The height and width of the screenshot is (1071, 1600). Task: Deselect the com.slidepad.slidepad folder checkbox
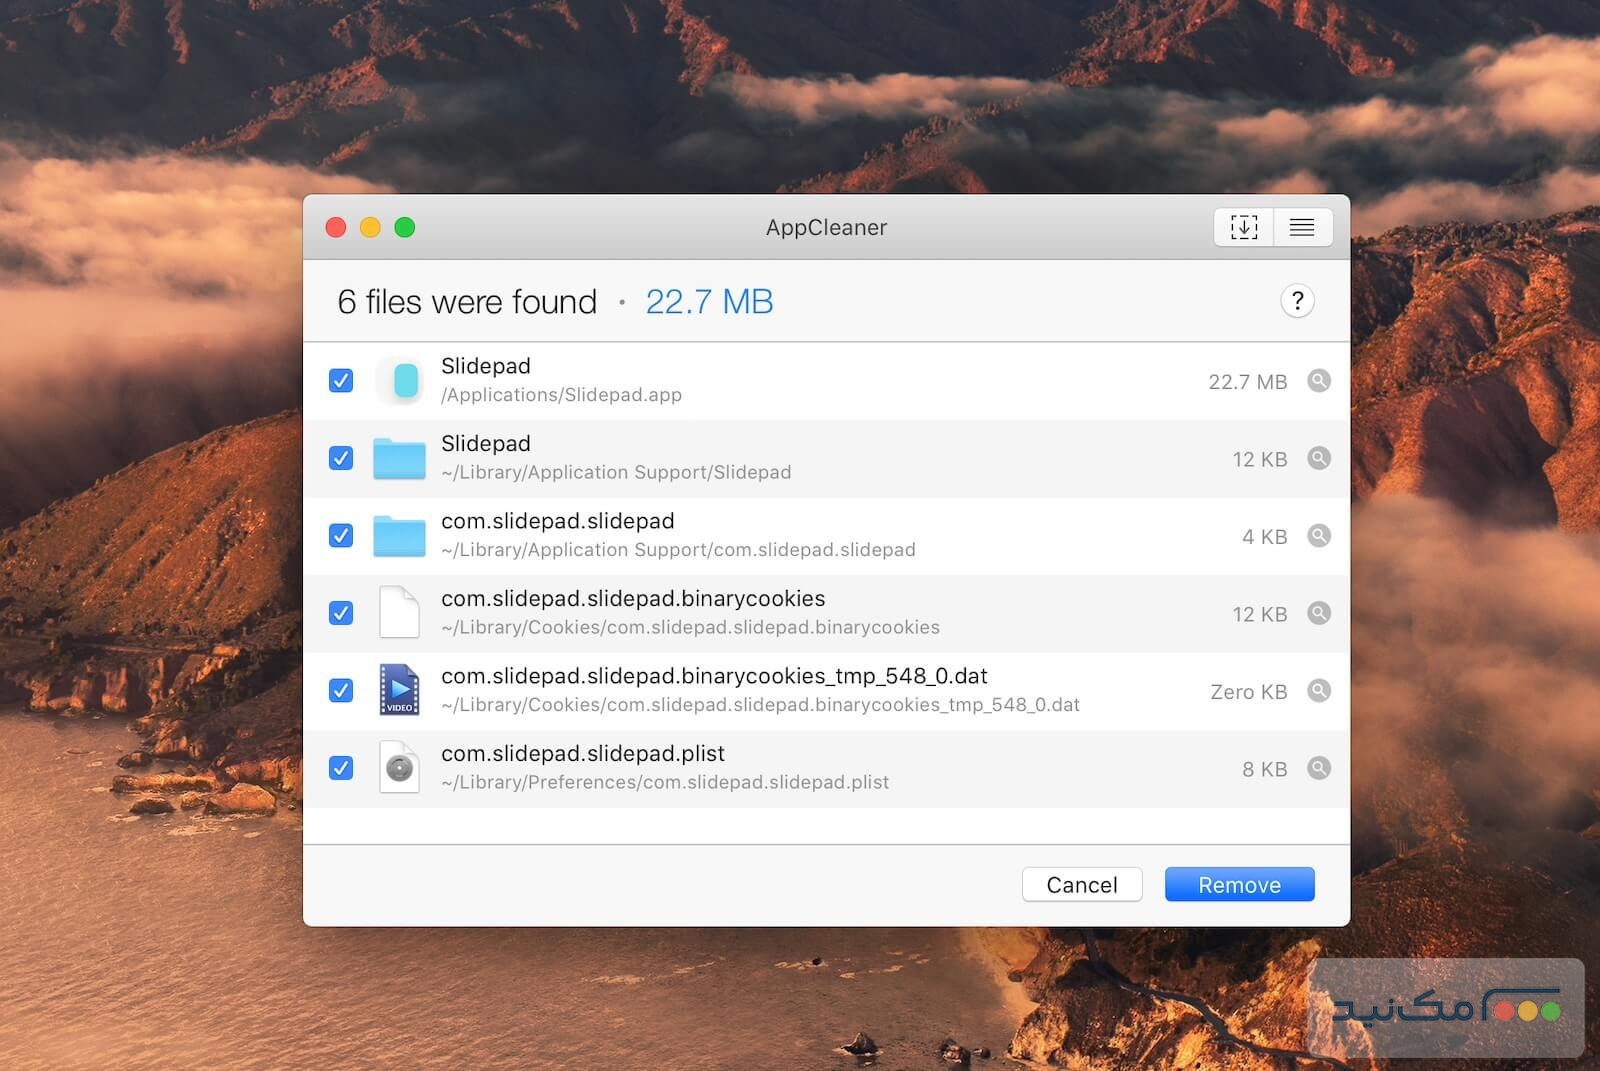click(x=341, y=536)
